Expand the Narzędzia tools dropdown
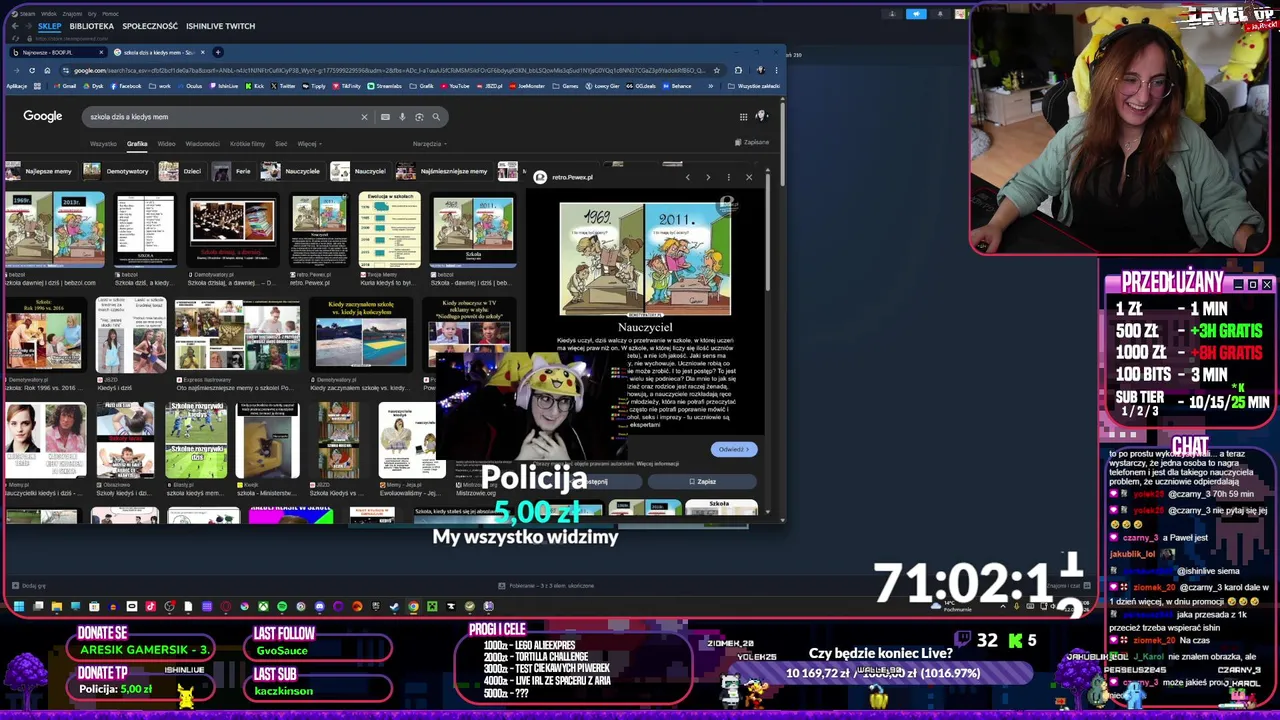The image size is (1280, 720). click(x=430, y=144)
